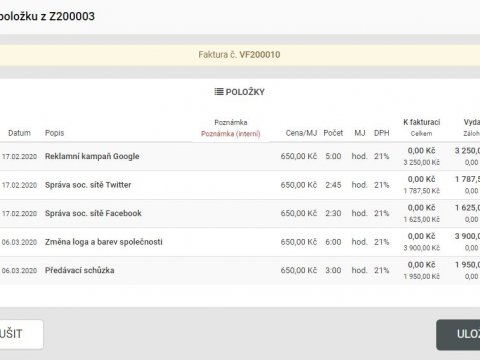The image size is (480, 360).
Task: Click the Cena/MJ column header
Action: click(301, 133)
